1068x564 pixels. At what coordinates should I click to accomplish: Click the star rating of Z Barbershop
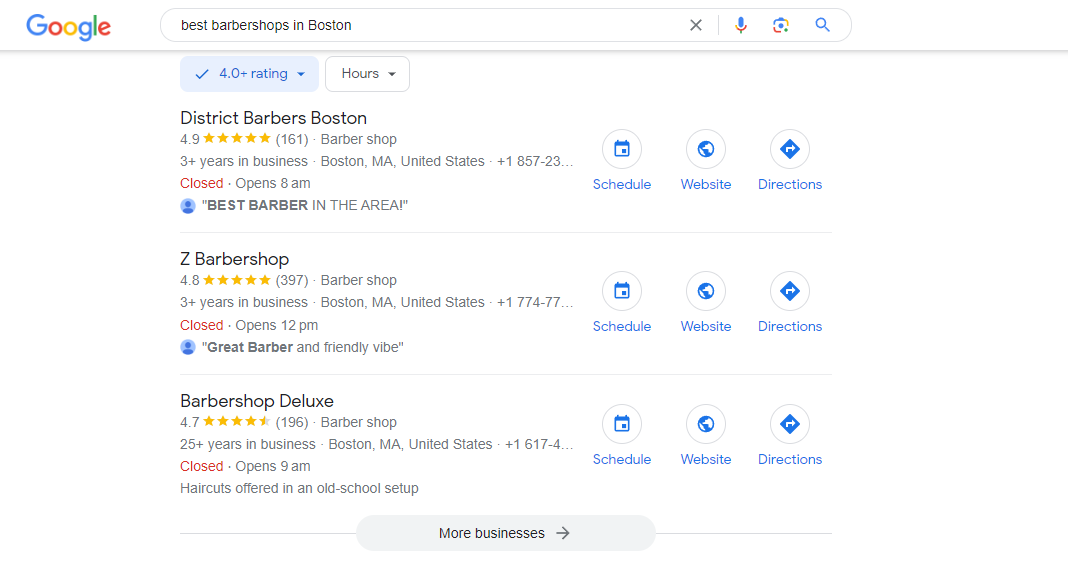pyautogui.click(x=236, y=280)
